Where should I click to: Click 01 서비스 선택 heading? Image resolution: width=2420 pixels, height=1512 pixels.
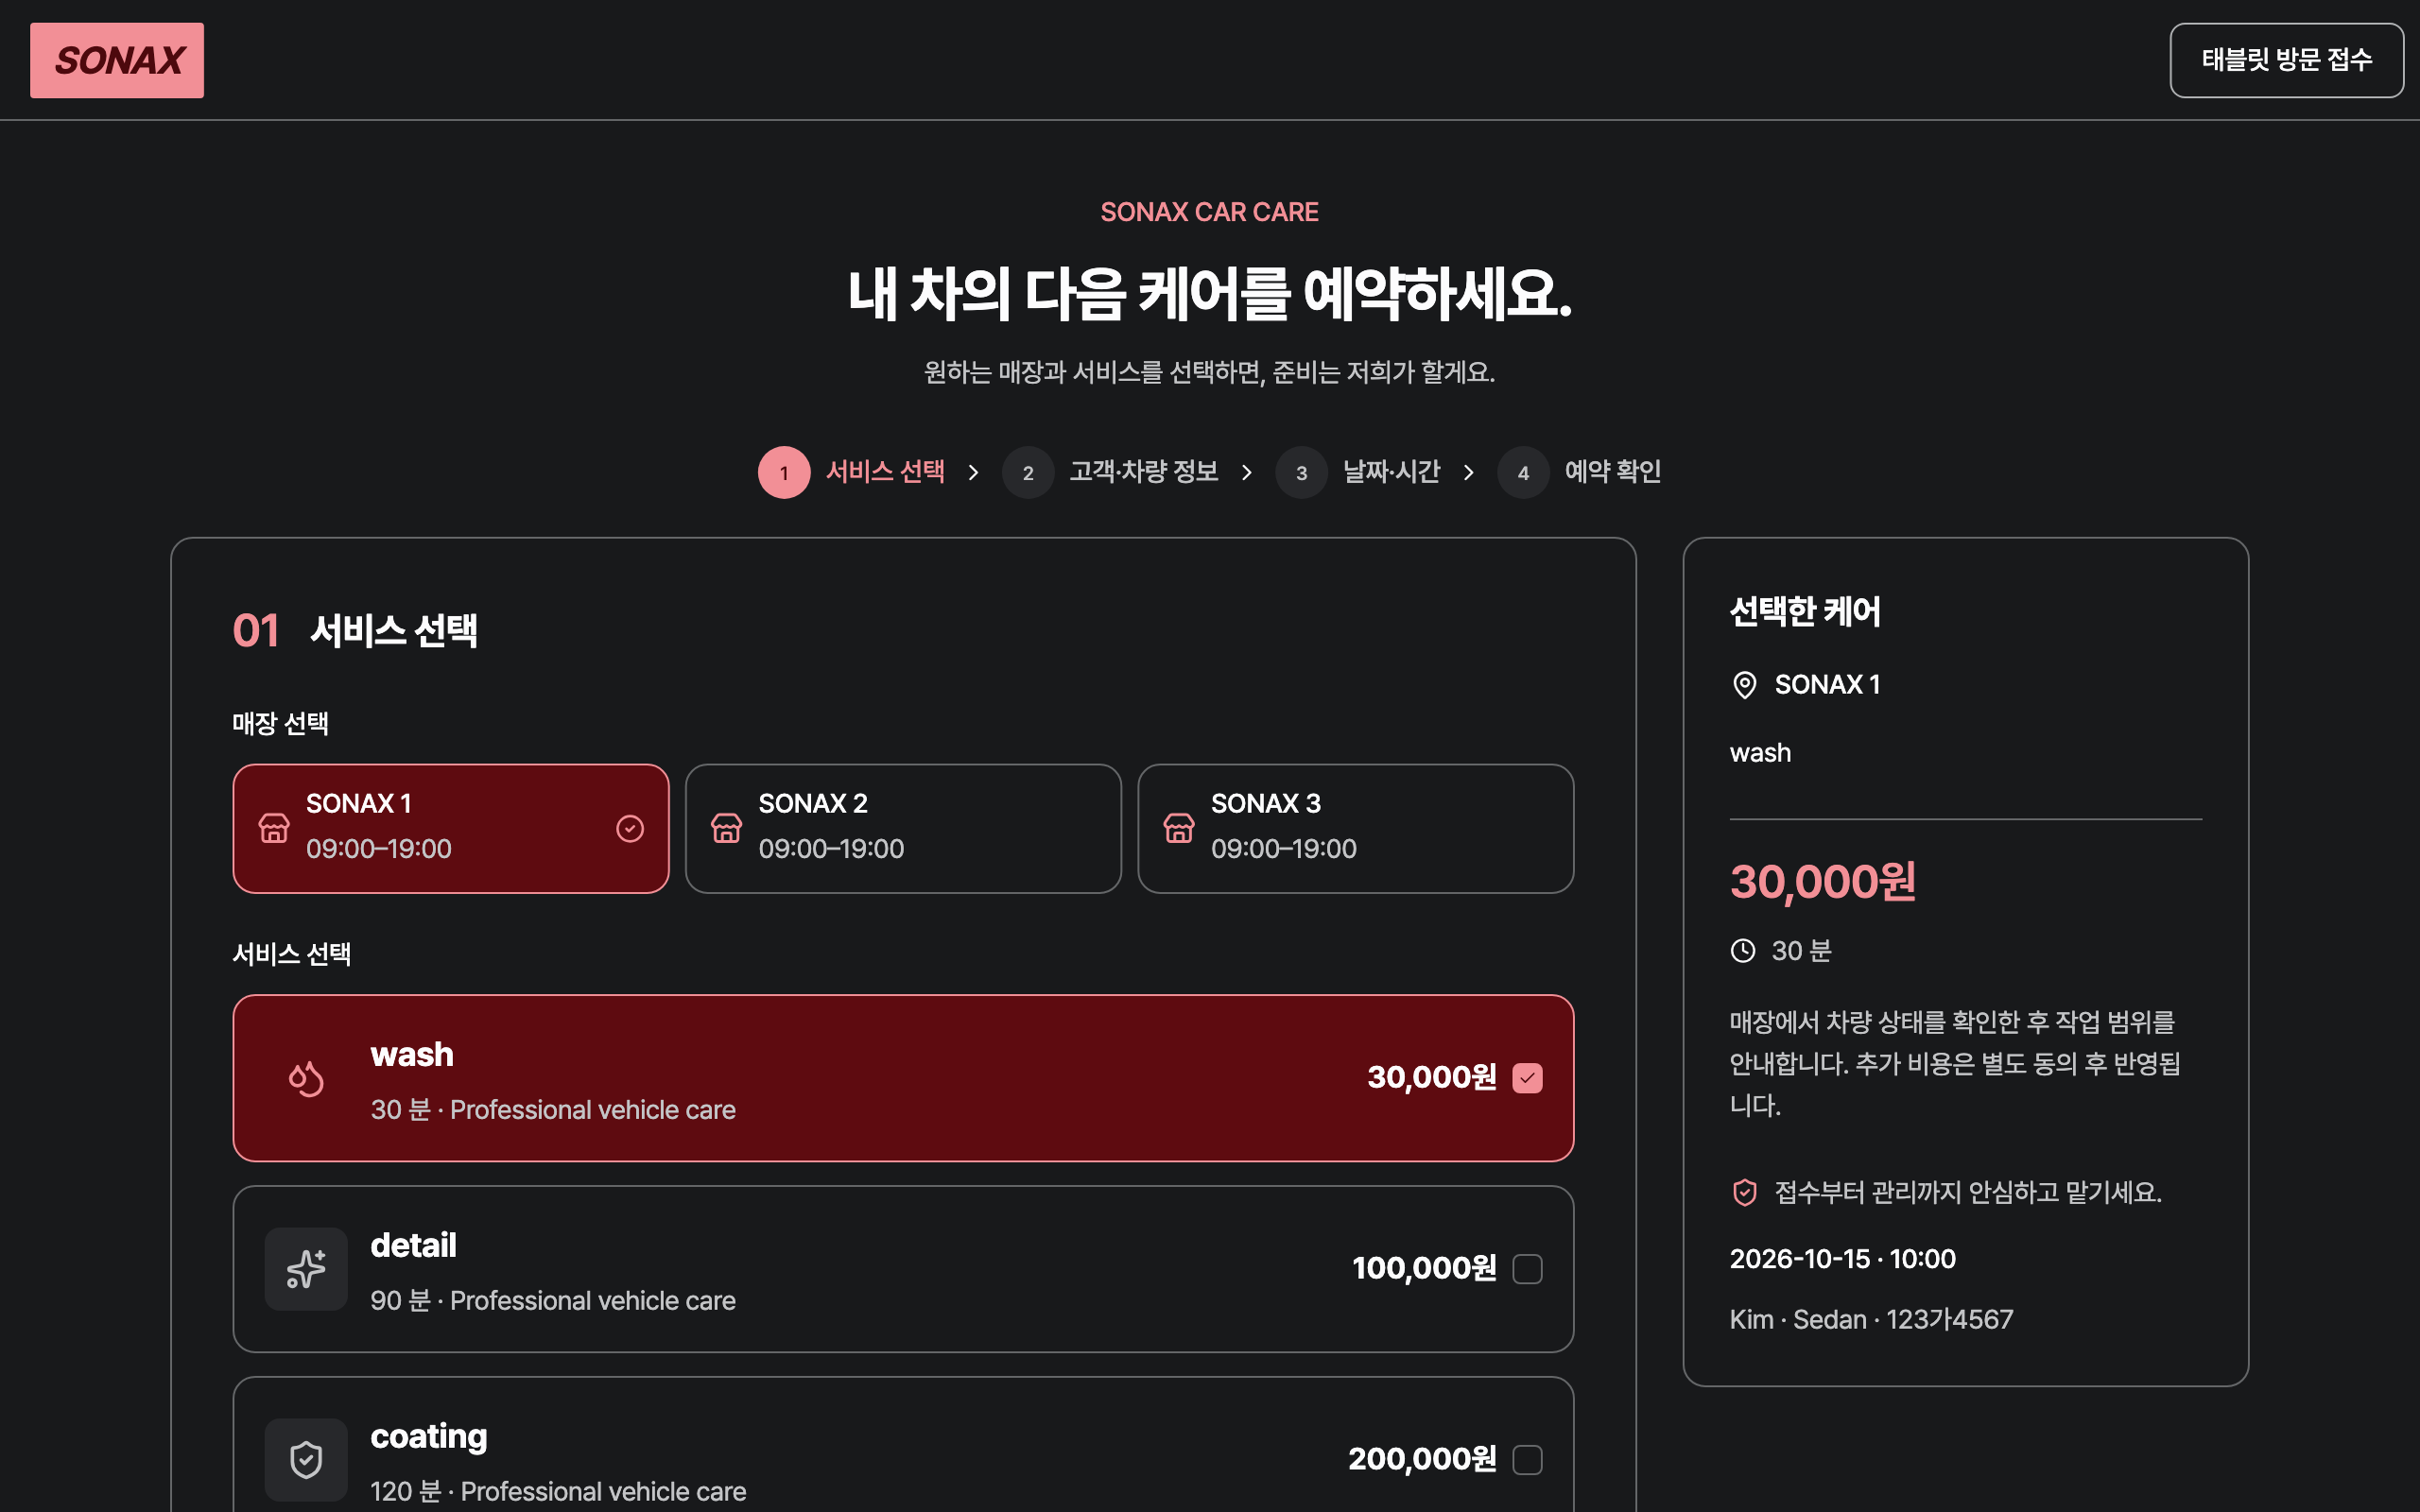pos(355,631)
